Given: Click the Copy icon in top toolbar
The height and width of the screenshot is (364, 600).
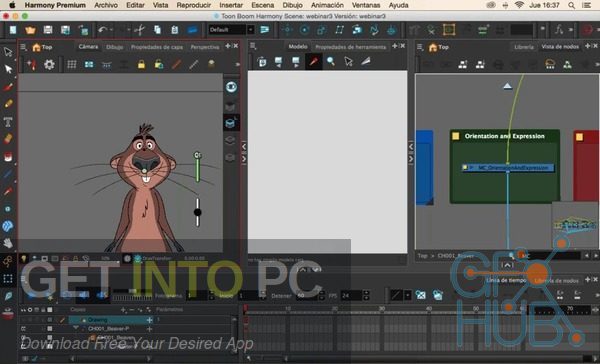Looking at the screenshot, I should click(157, 29).
